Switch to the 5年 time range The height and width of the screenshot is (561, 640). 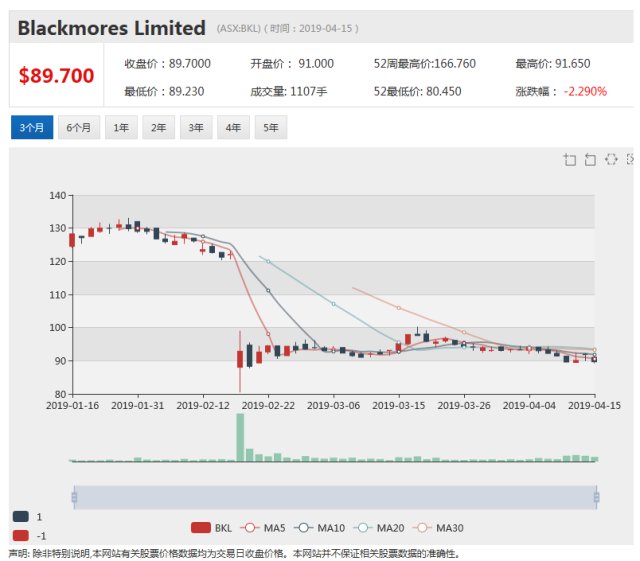[271, 128]
